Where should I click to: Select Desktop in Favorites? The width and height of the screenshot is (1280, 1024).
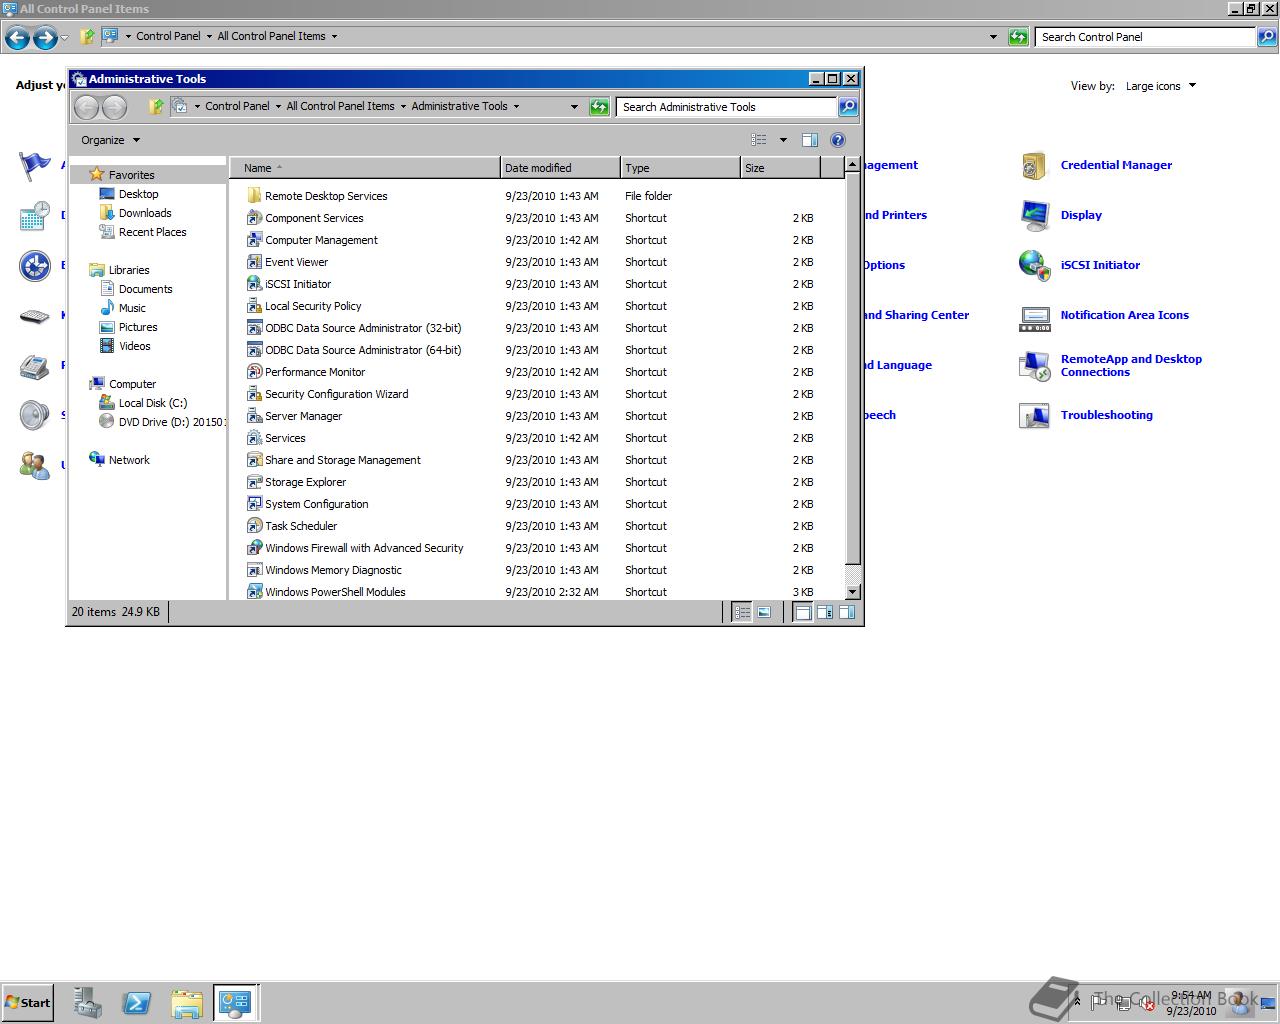click(x=138, y=194)
